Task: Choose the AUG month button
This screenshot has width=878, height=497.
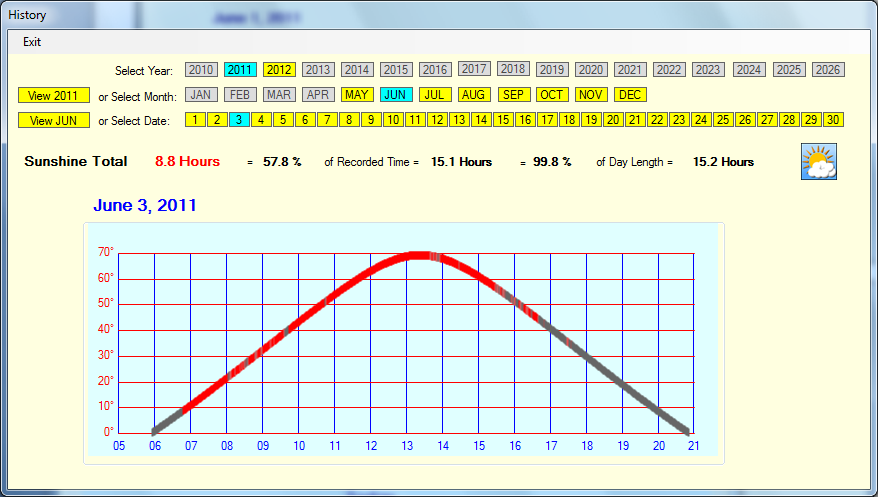Action: pos(474,95)
